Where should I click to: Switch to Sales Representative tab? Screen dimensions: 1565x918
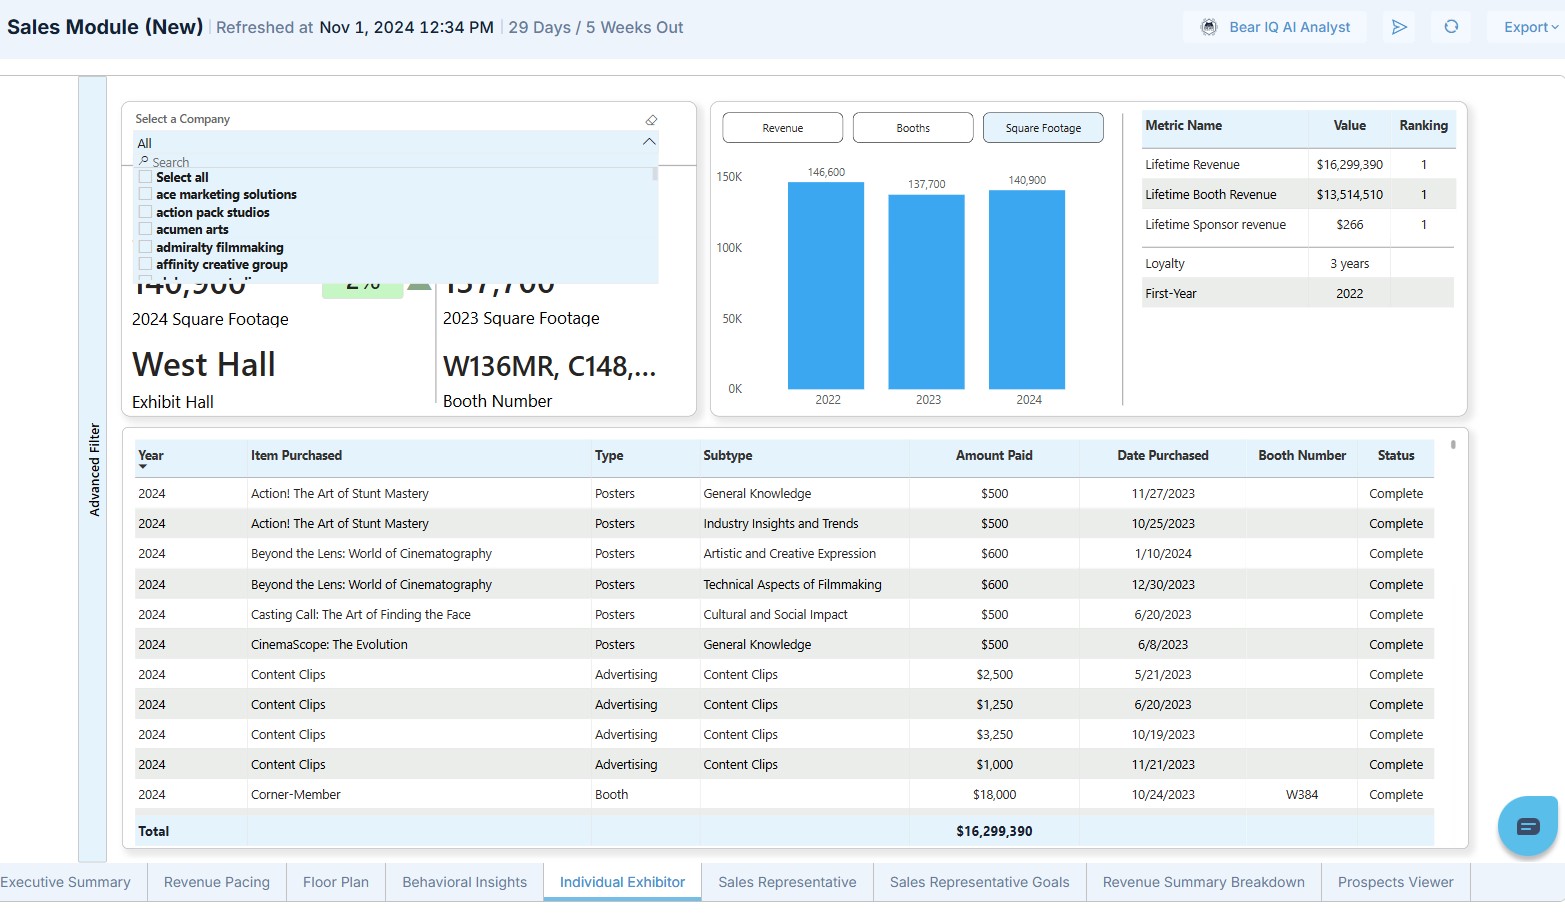click(787, 882)
